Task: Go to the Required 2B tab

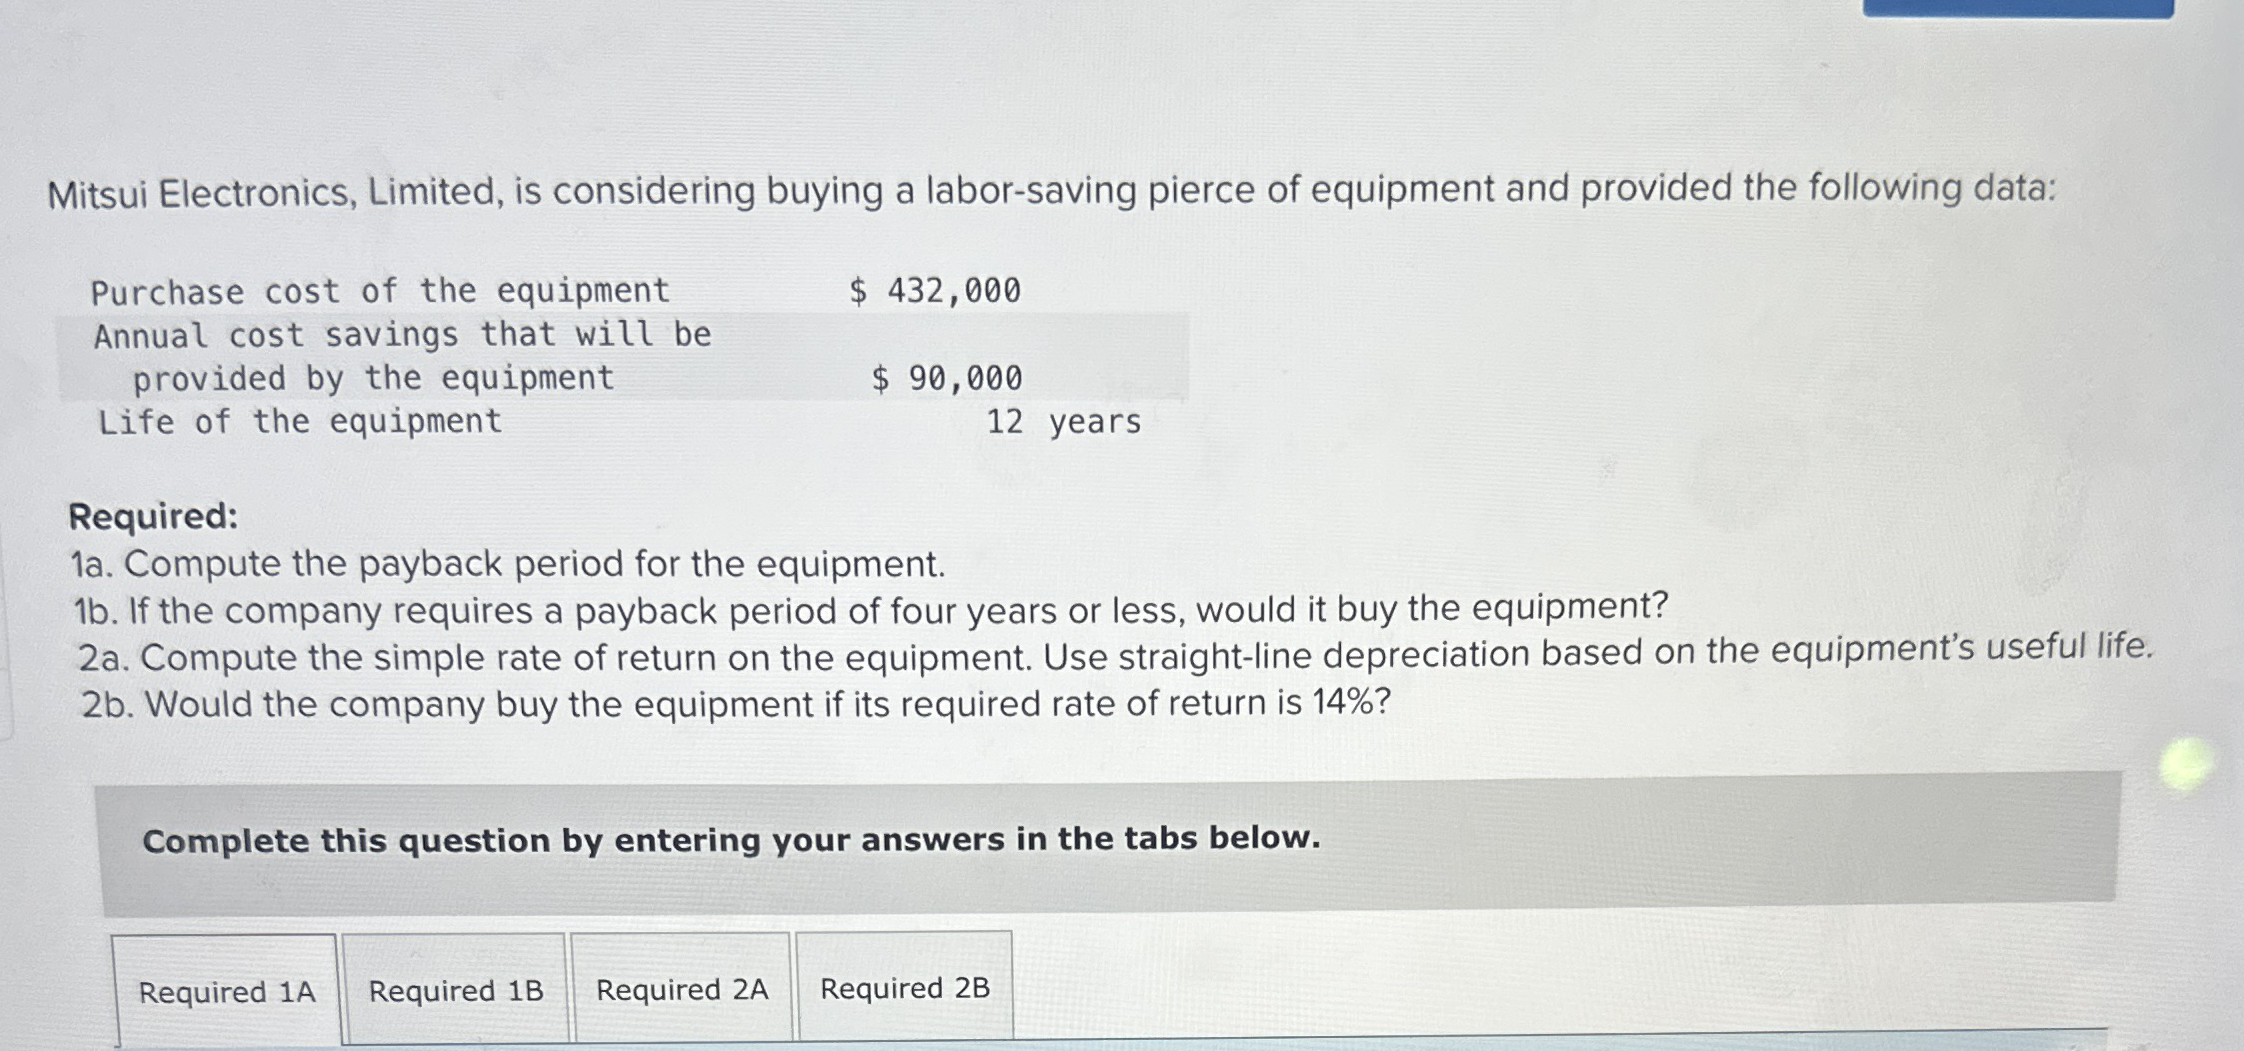Action: (x=905, y=987)
